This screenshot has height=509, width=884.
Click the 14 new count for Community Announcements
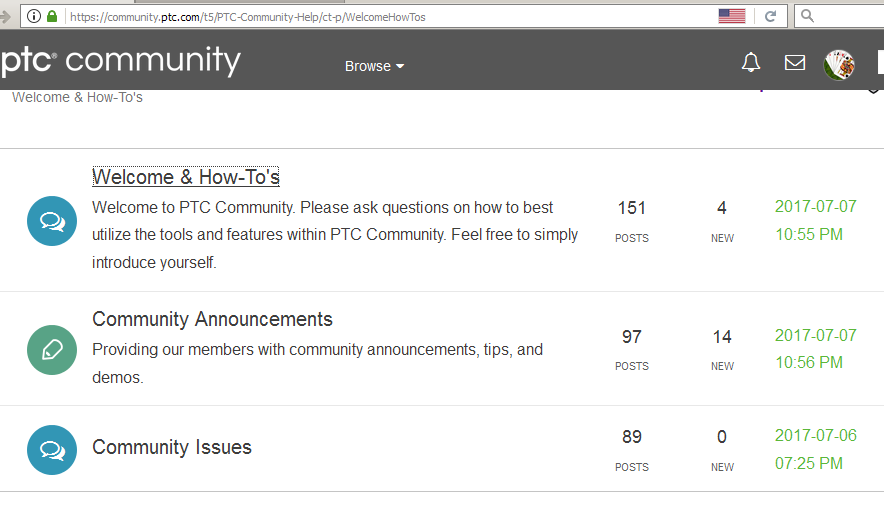[x=722, y=337]
